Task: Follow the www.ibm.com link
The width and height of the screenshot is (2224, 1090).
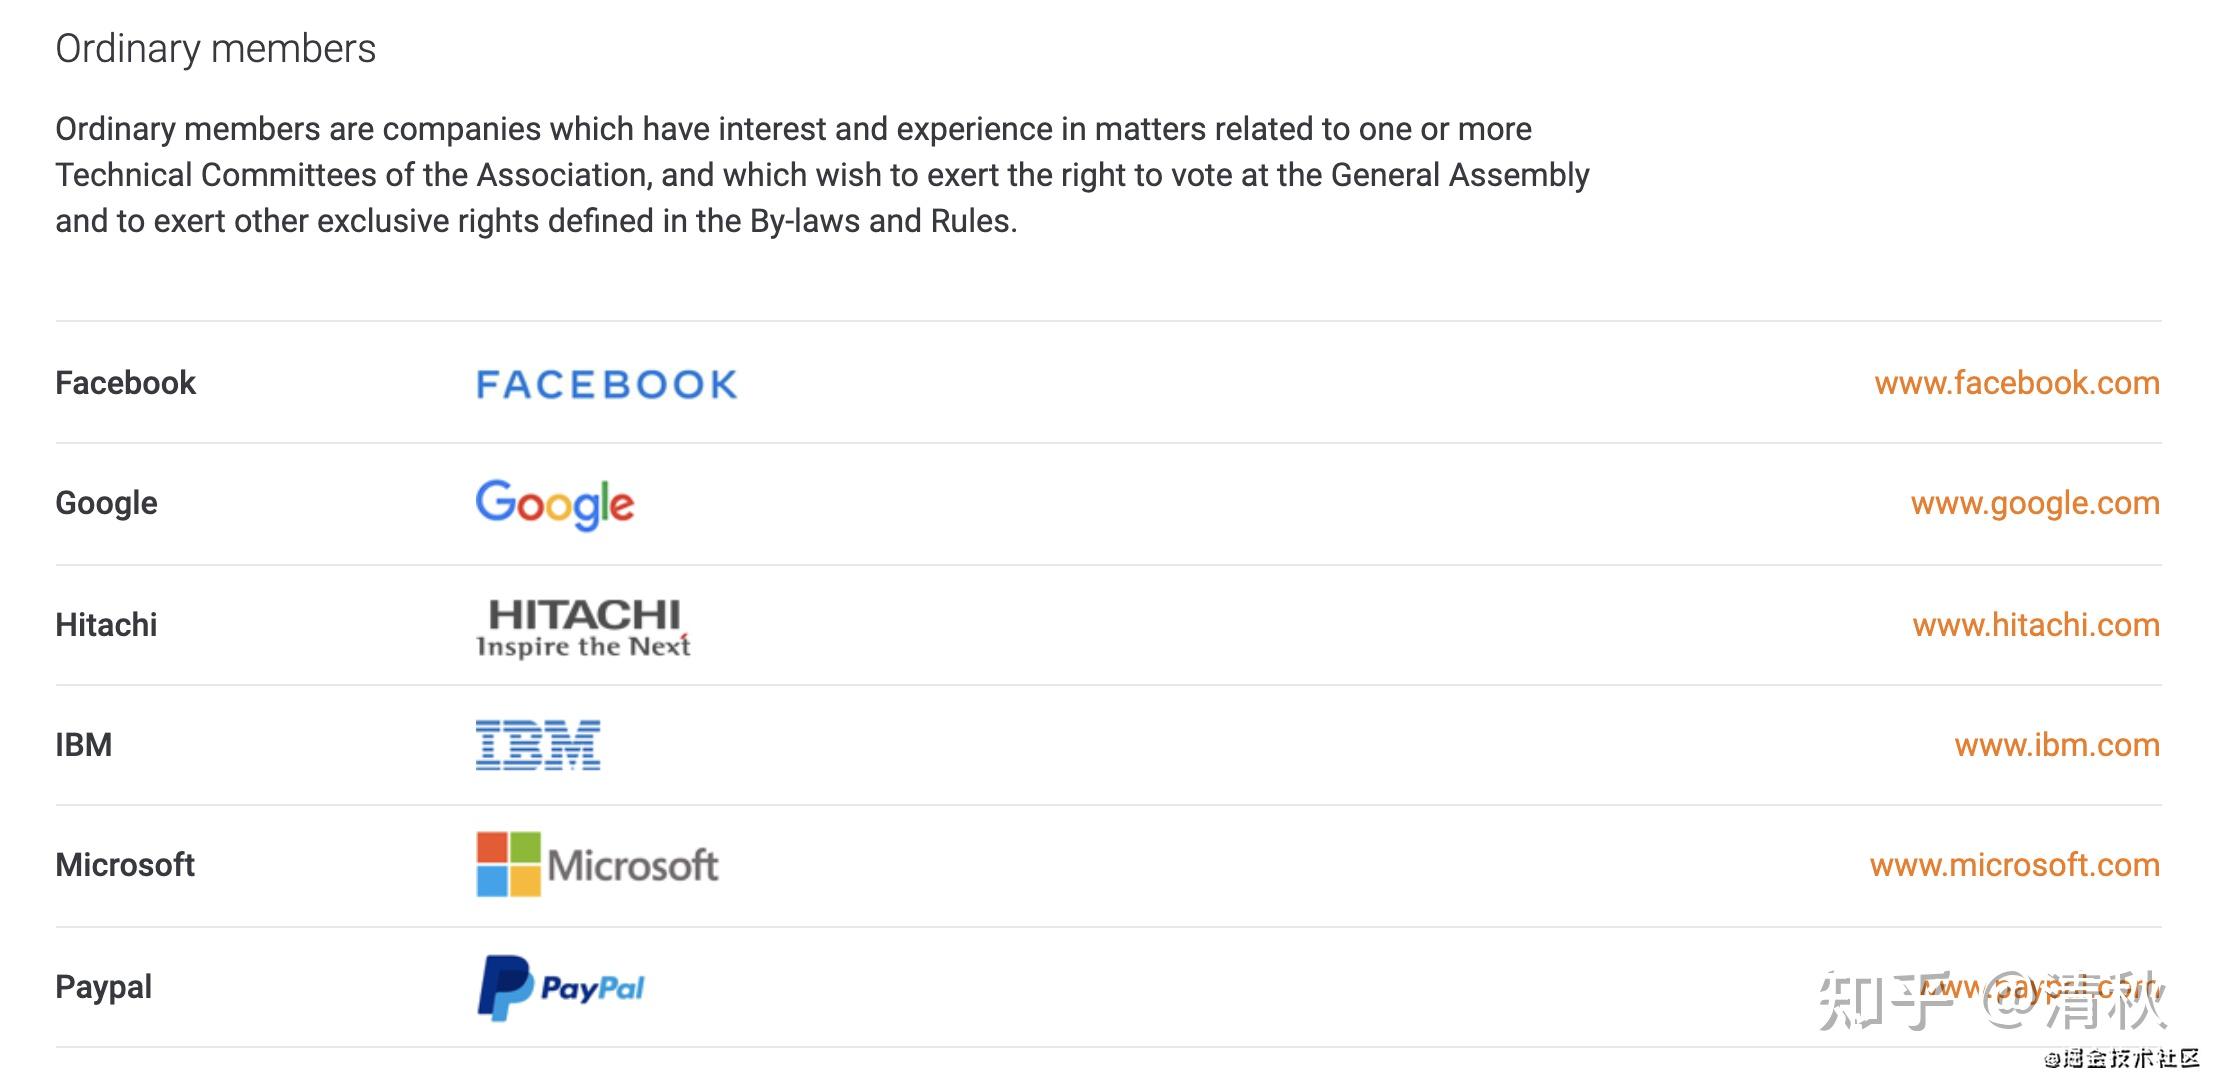Action: click(x=2056, y=745)
